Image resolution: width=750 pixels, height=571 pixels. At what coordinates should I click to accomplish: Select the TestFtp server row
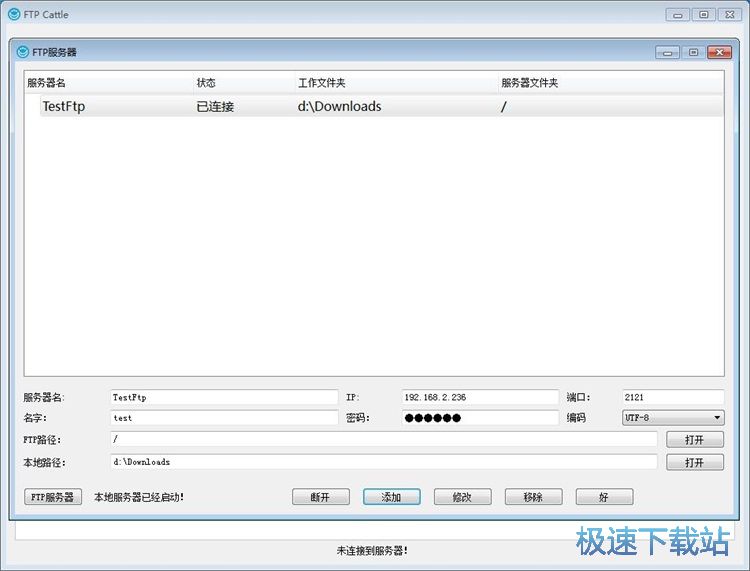381,106
